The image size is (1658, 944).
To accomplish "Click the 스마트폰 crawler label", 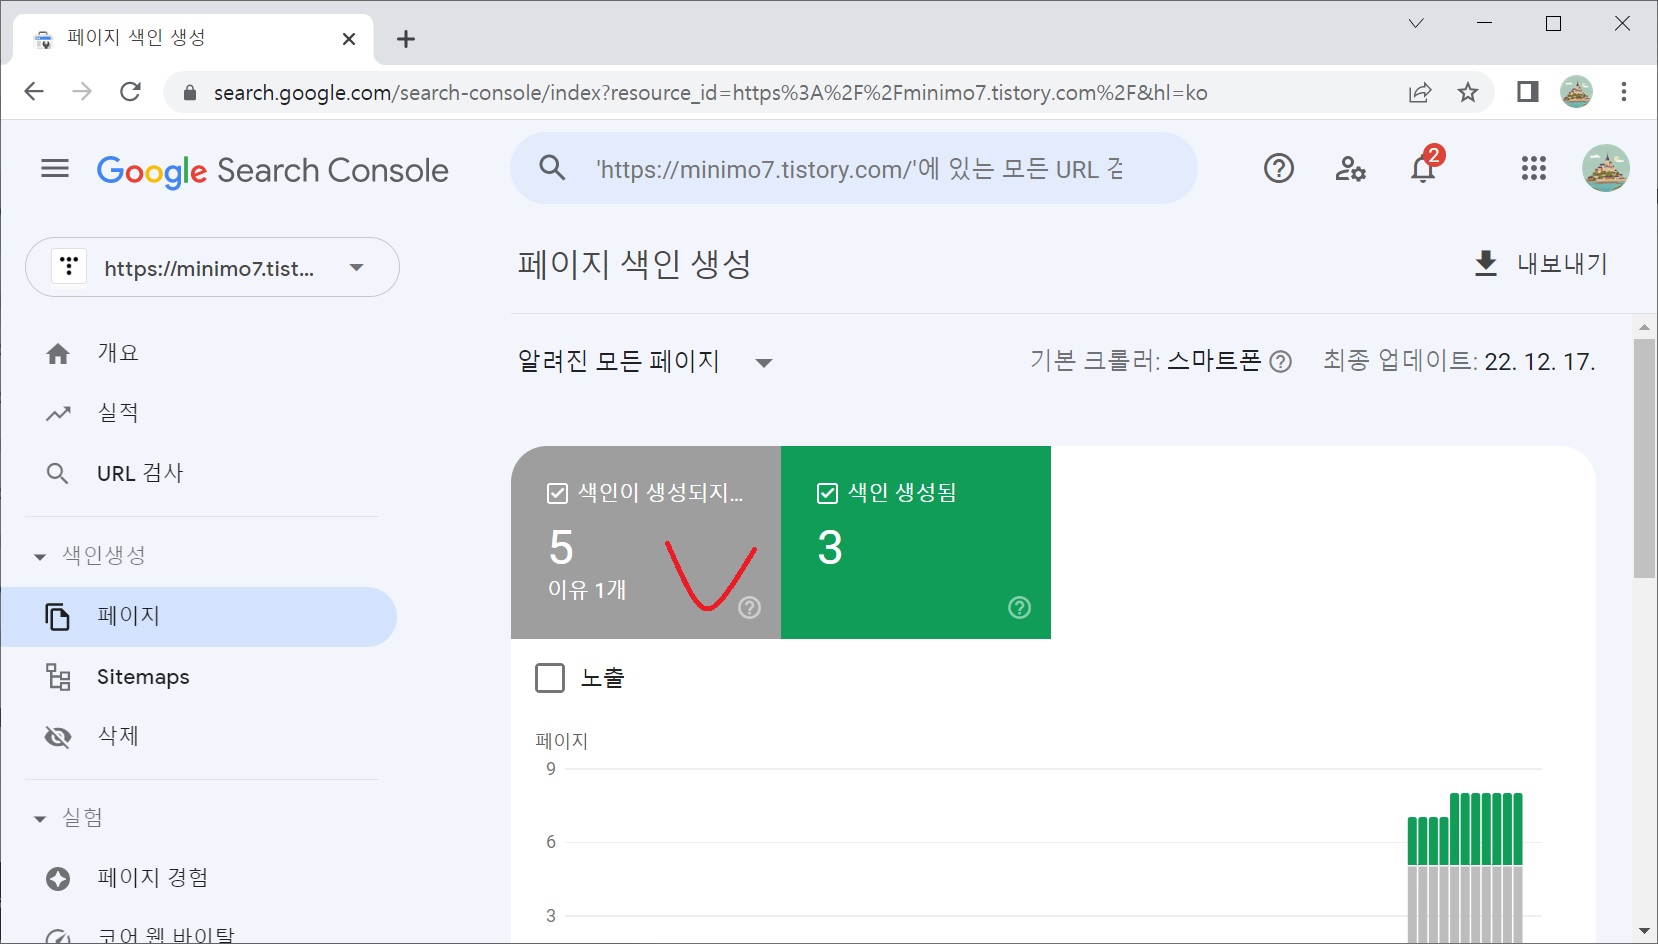I will pos(1214,361).
